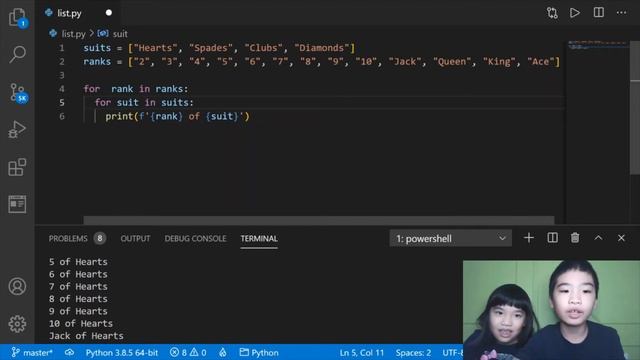The height and width of the screenshot is (360, 640).
Task: Close the terminal panel
Action: click(x=621, y=238)
